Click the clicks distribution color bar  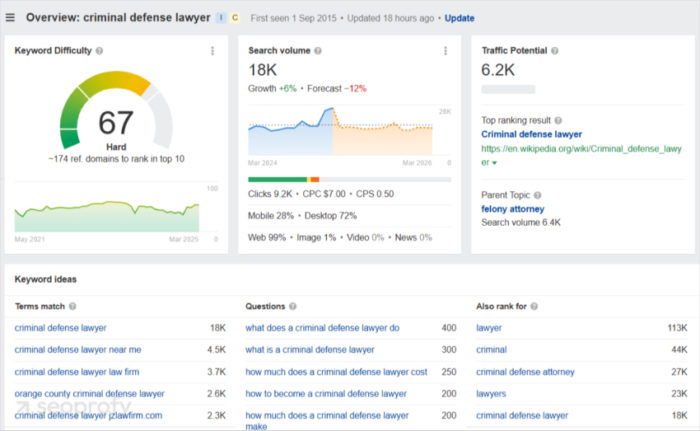[349, 180]
